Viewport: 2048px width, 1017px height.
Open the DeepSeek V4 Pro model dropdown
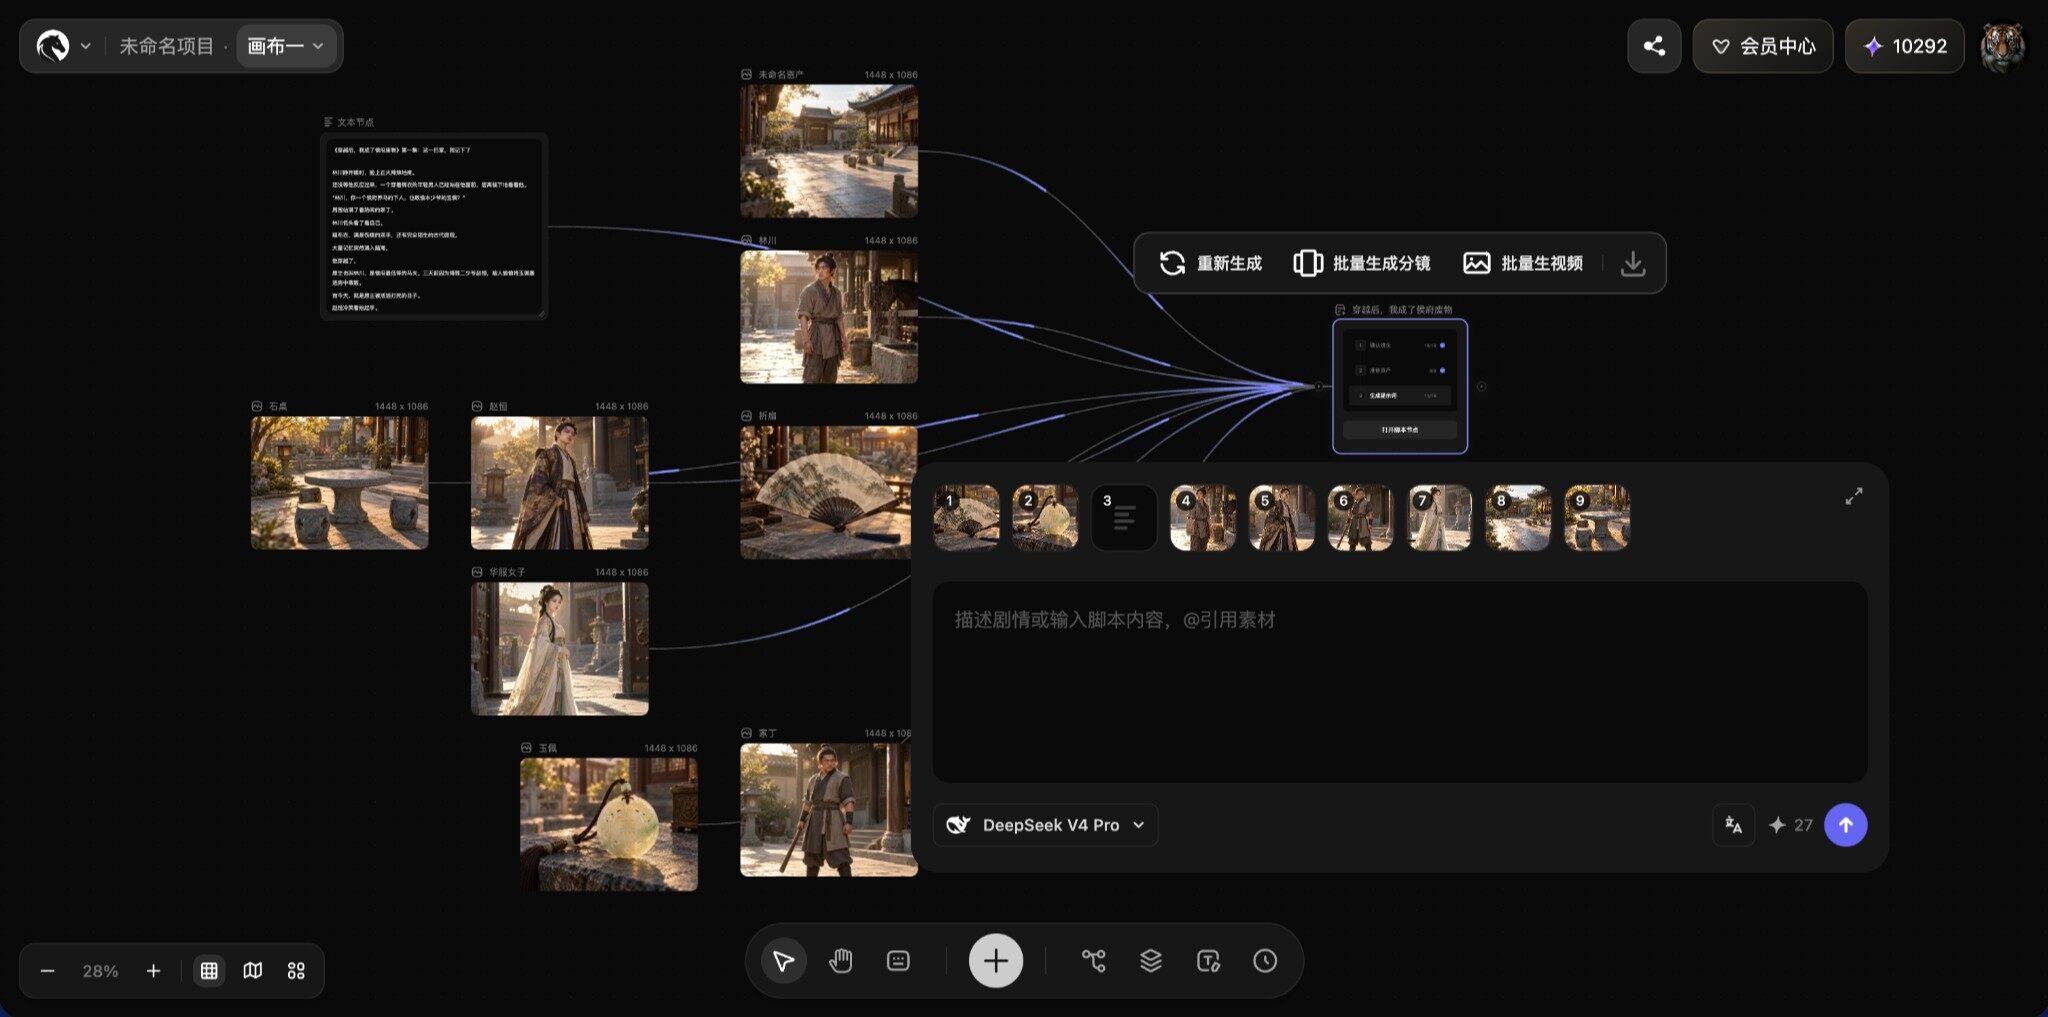[1046, 825]
